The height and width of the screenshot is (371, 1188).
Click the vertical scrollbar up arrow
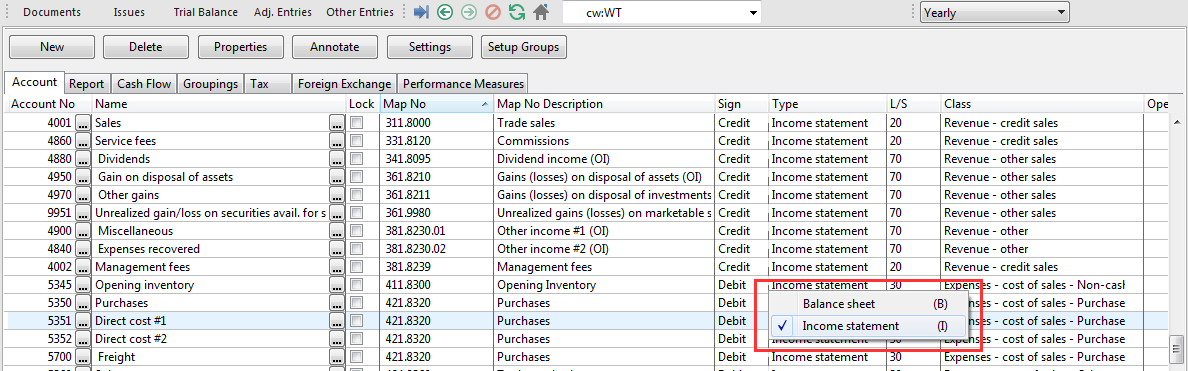(x=1176, y=121)
